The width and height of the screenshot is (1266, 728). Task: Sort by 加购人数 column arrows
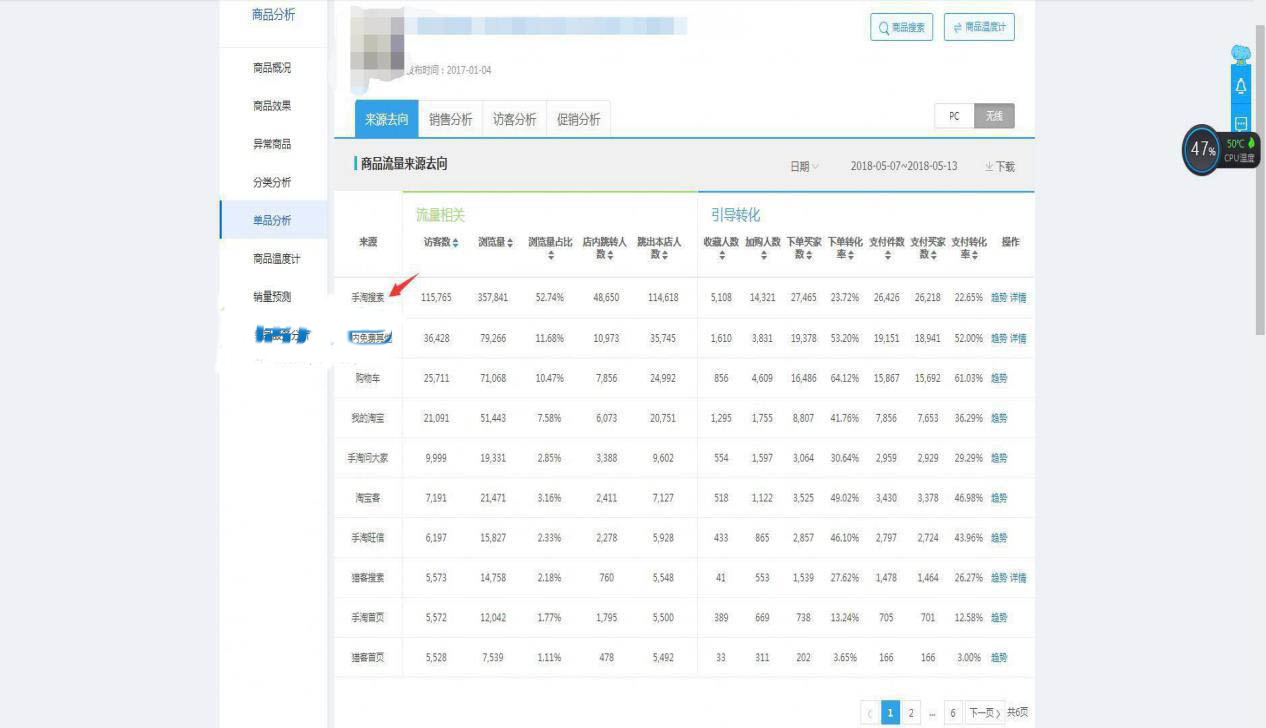pos(763,255)
